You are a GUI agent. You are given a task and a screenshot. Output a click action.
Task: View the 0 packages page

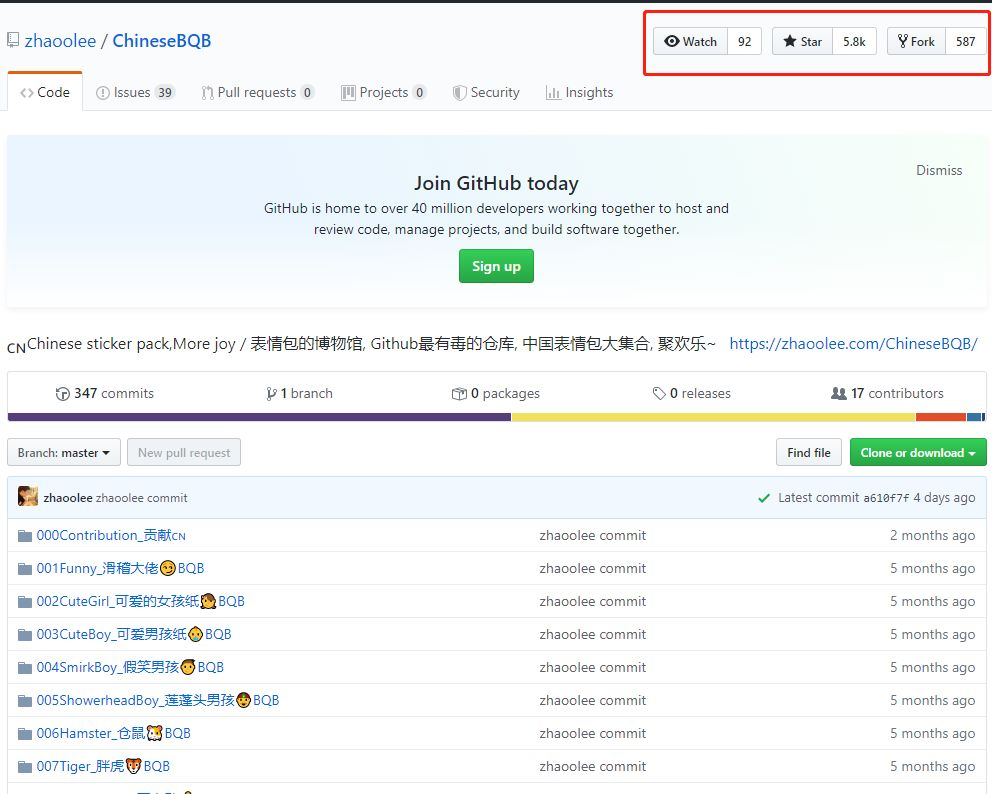click(495, 394)
